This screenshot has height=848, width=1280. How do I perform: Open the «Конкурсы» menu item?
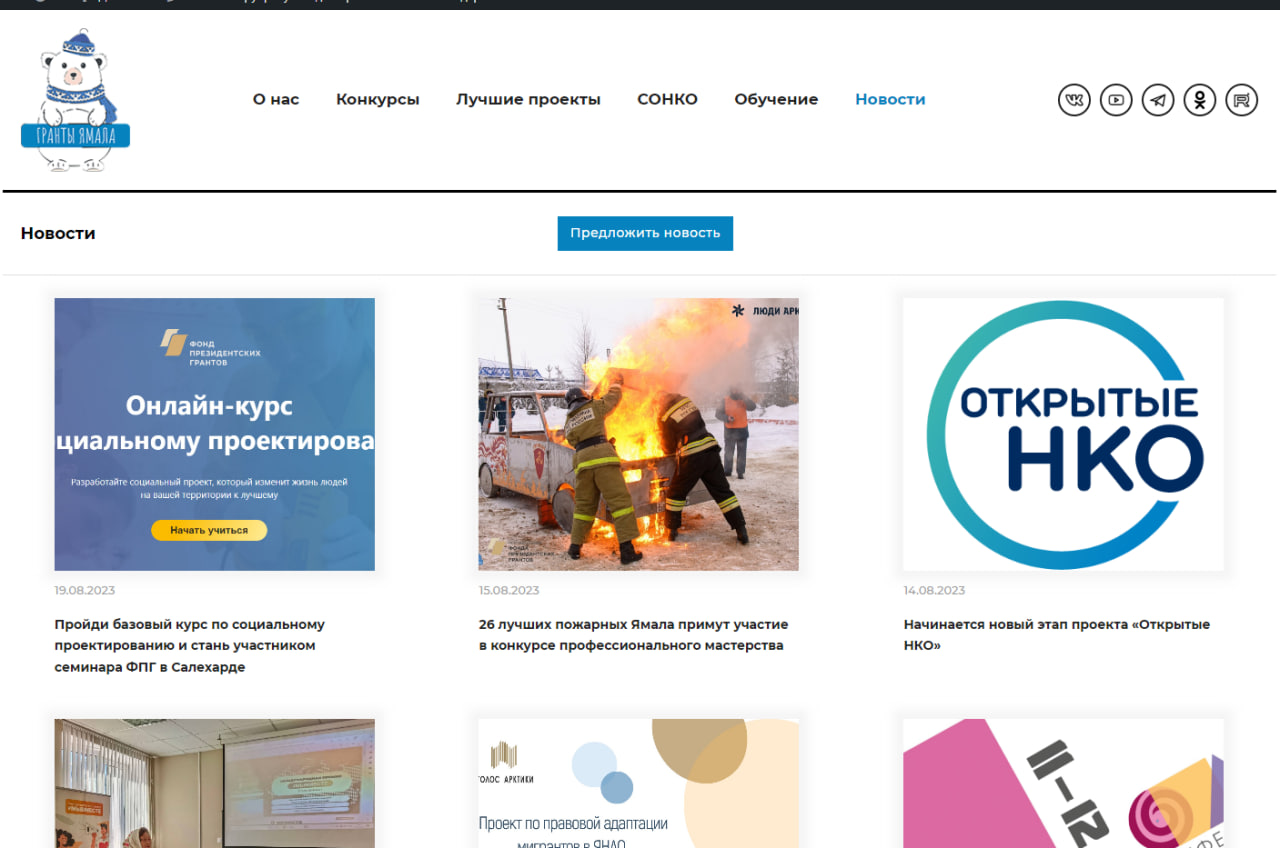pos(377,100)
